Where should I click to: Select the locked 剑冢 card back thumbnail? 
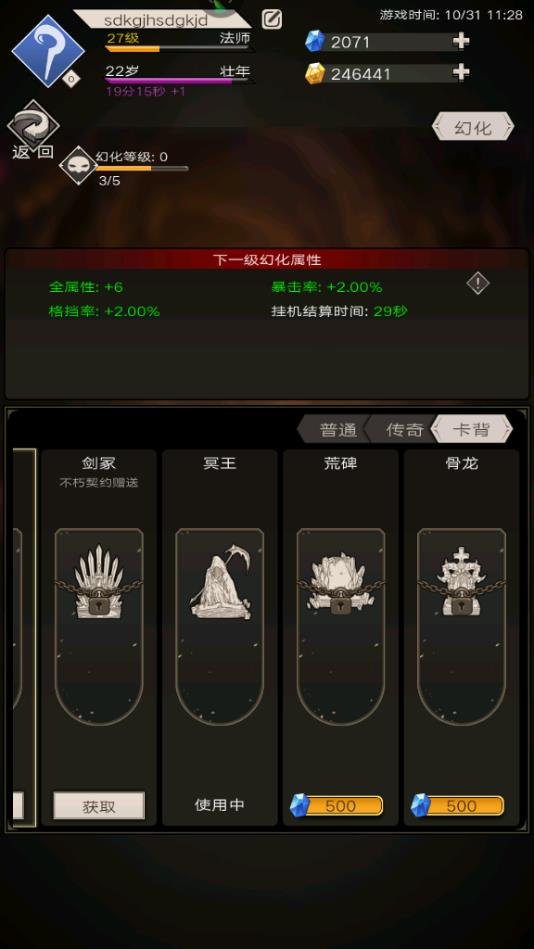point(99,626)
